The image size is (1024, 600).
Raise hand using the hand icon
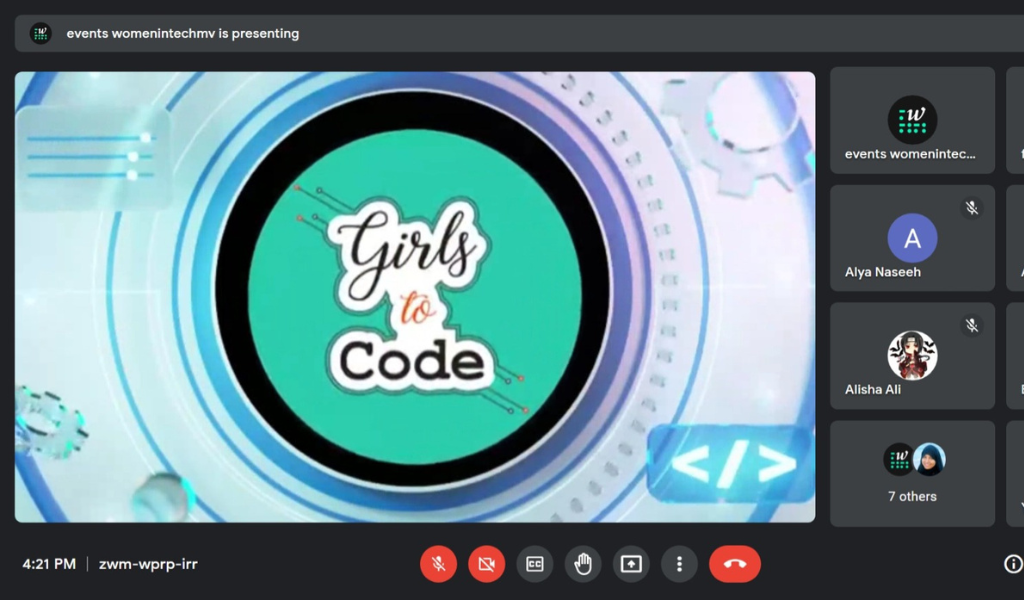coord(583,563)
